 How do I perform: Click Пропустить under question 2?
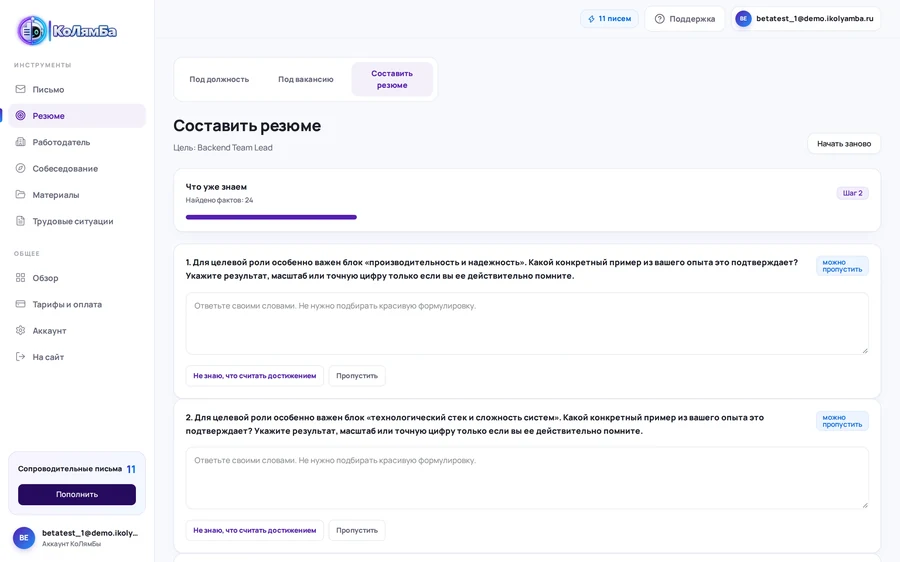pos(357,530)
